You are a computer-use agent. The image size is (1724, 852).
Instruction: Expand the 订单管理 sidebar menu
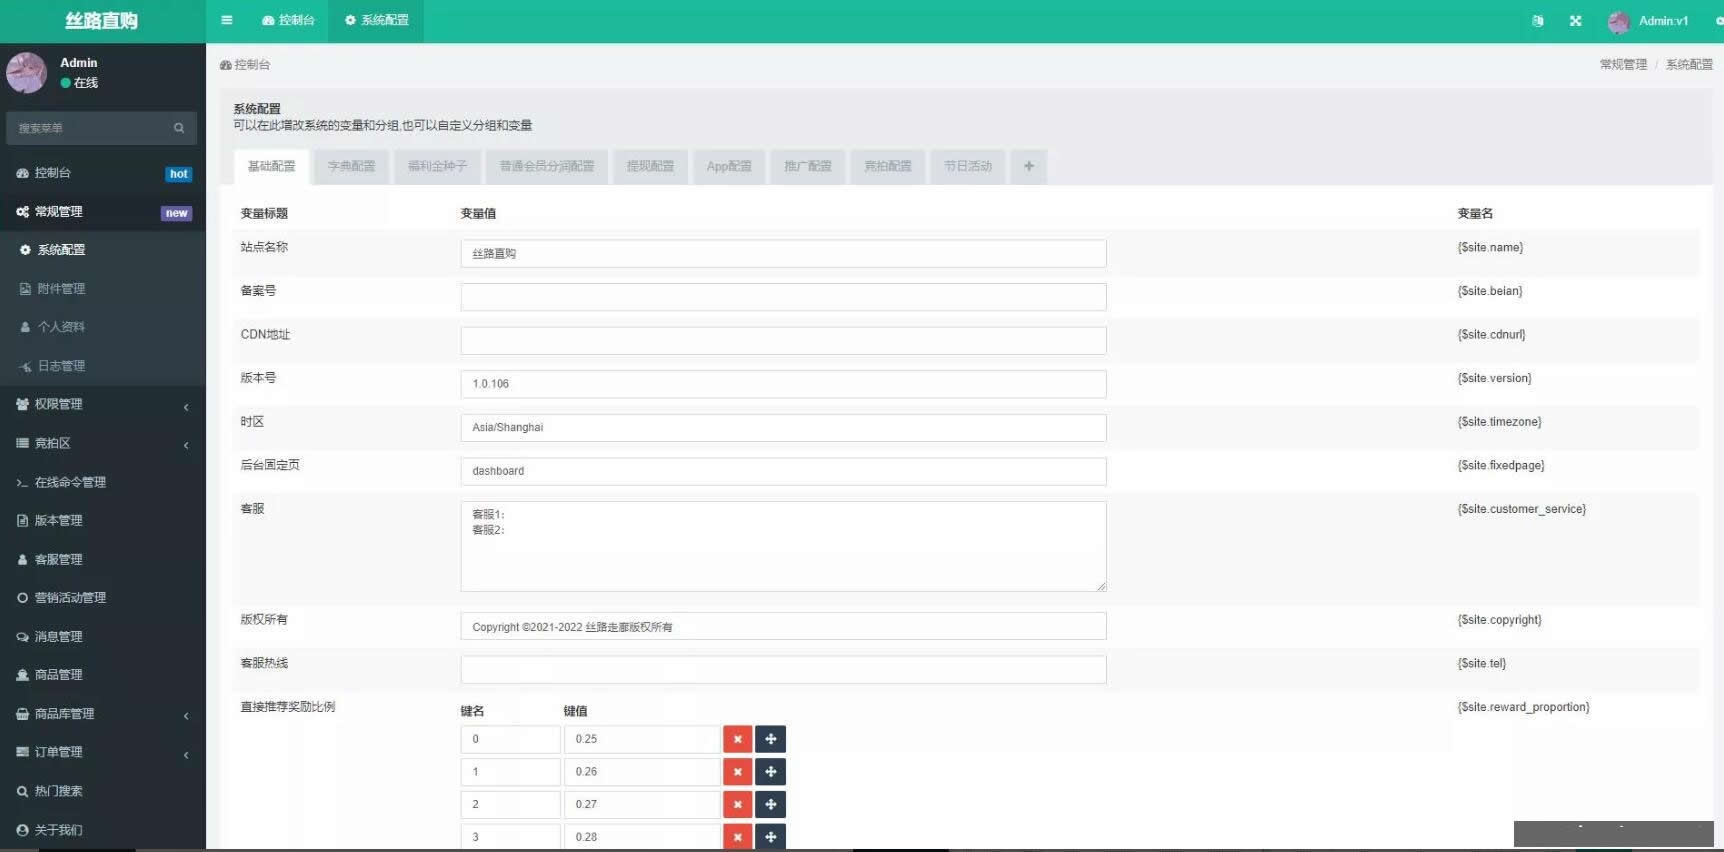pos(100,752)
